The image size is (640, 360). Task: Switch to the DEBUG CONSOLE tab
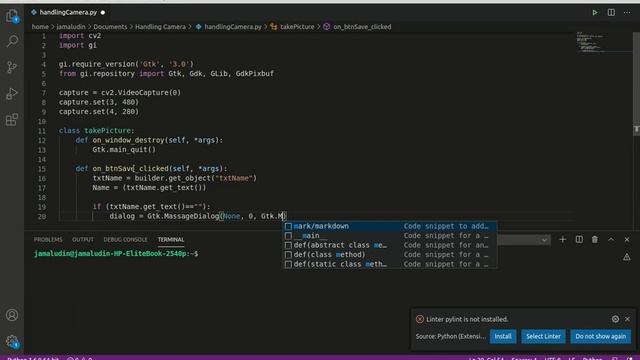coord(125,240)
